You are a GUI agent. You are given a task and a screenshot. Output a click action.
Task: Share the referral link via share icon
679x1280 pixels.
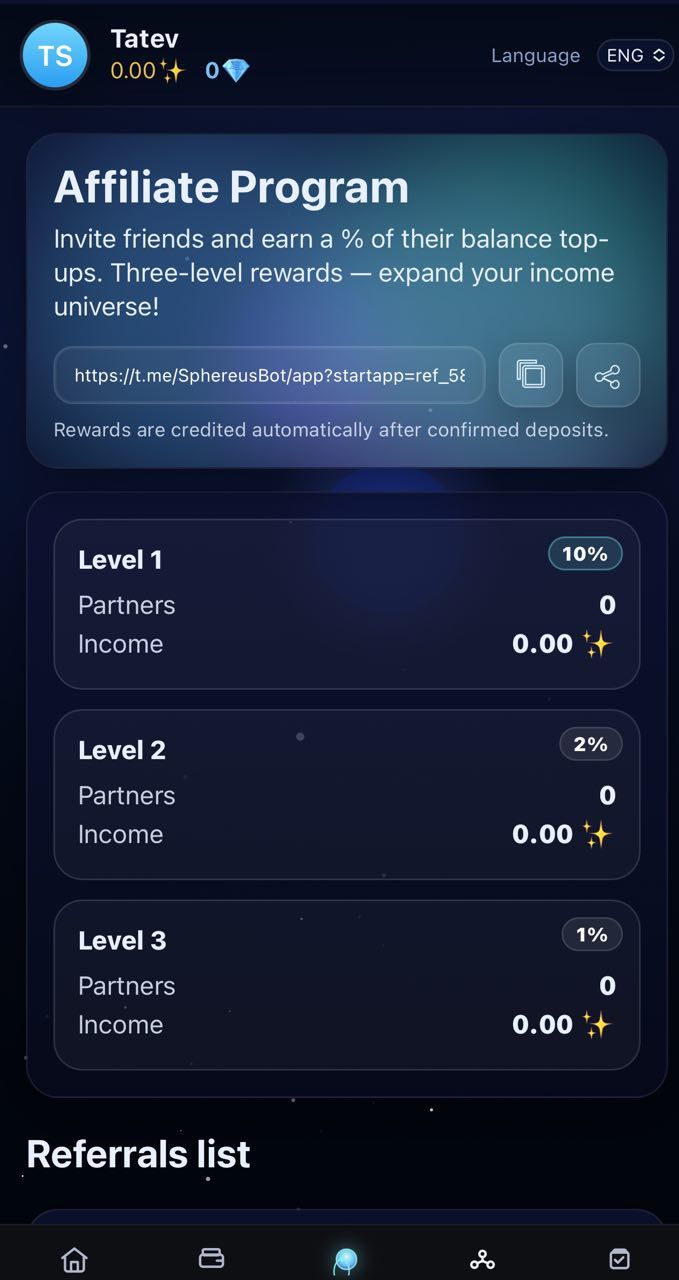pos(607,375)
